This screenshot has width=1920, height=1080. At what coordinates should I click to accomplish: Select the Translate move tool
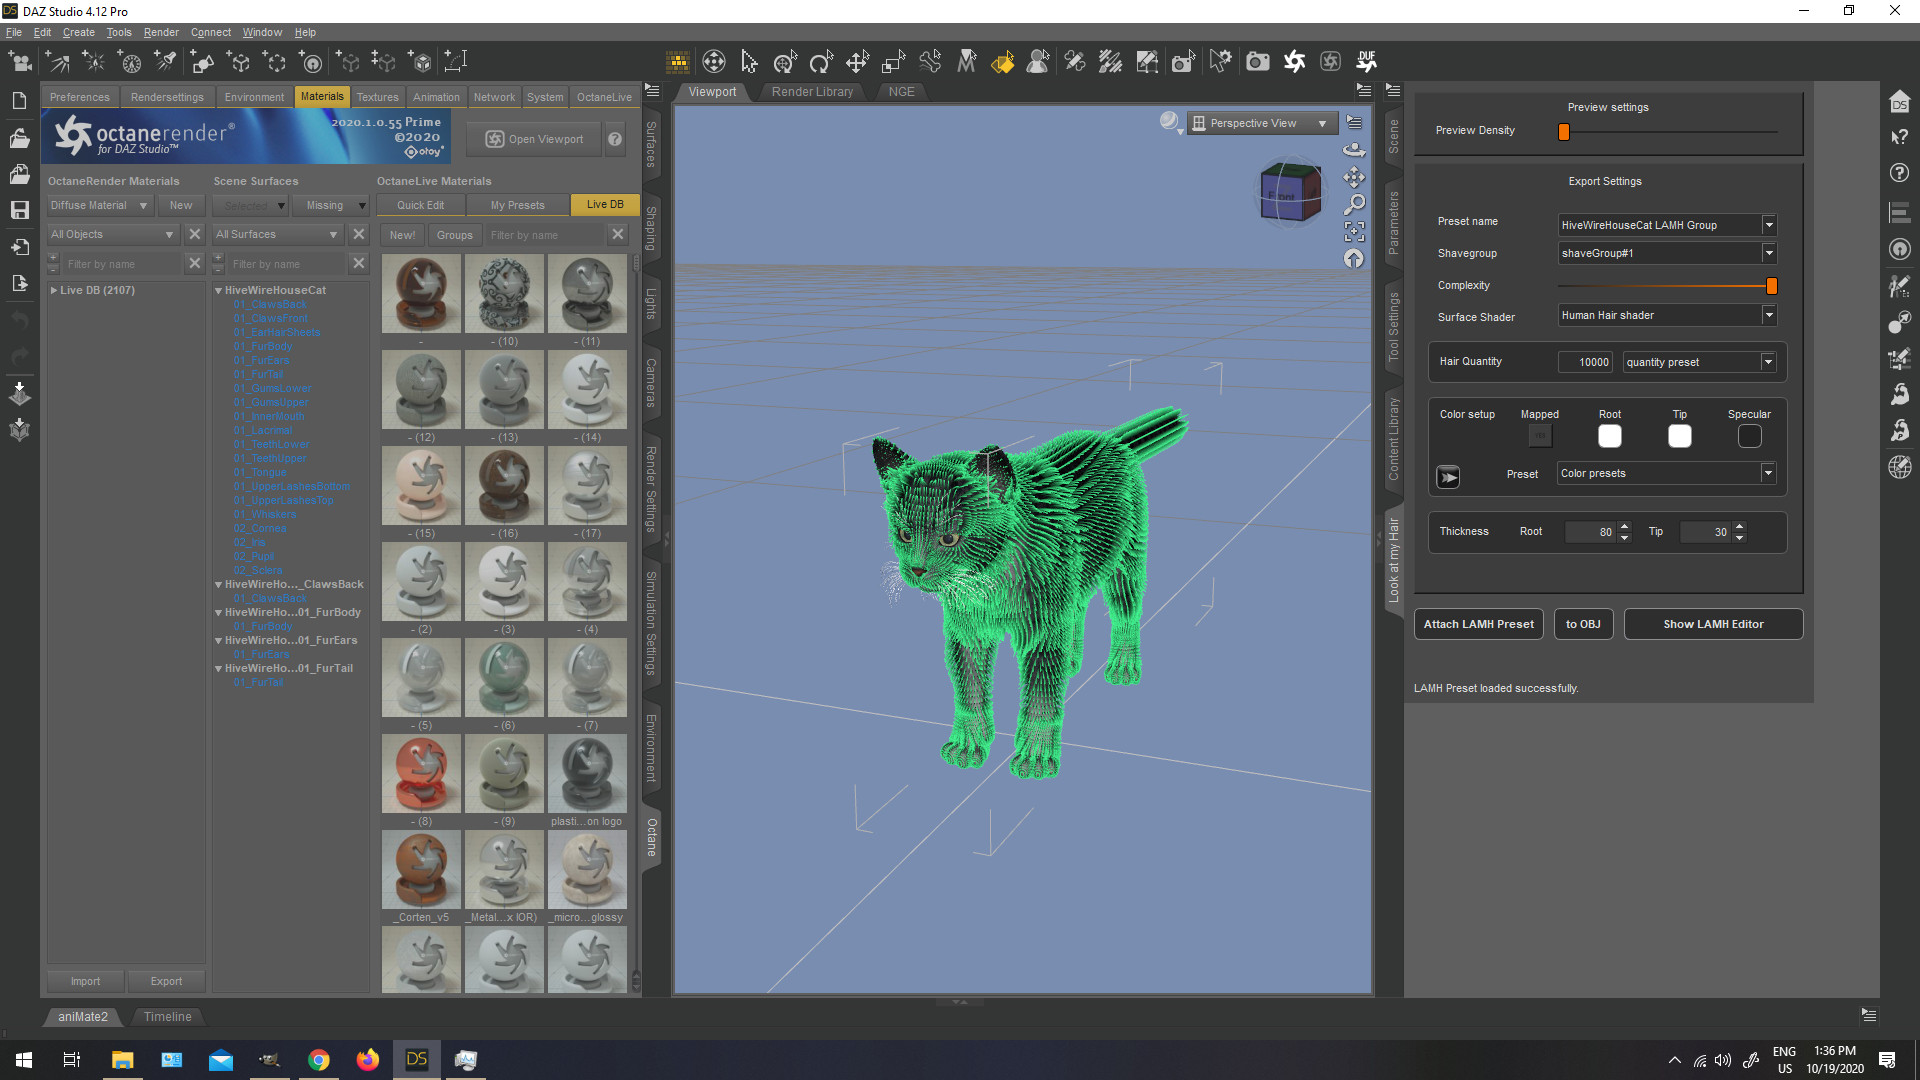[857, 62]
